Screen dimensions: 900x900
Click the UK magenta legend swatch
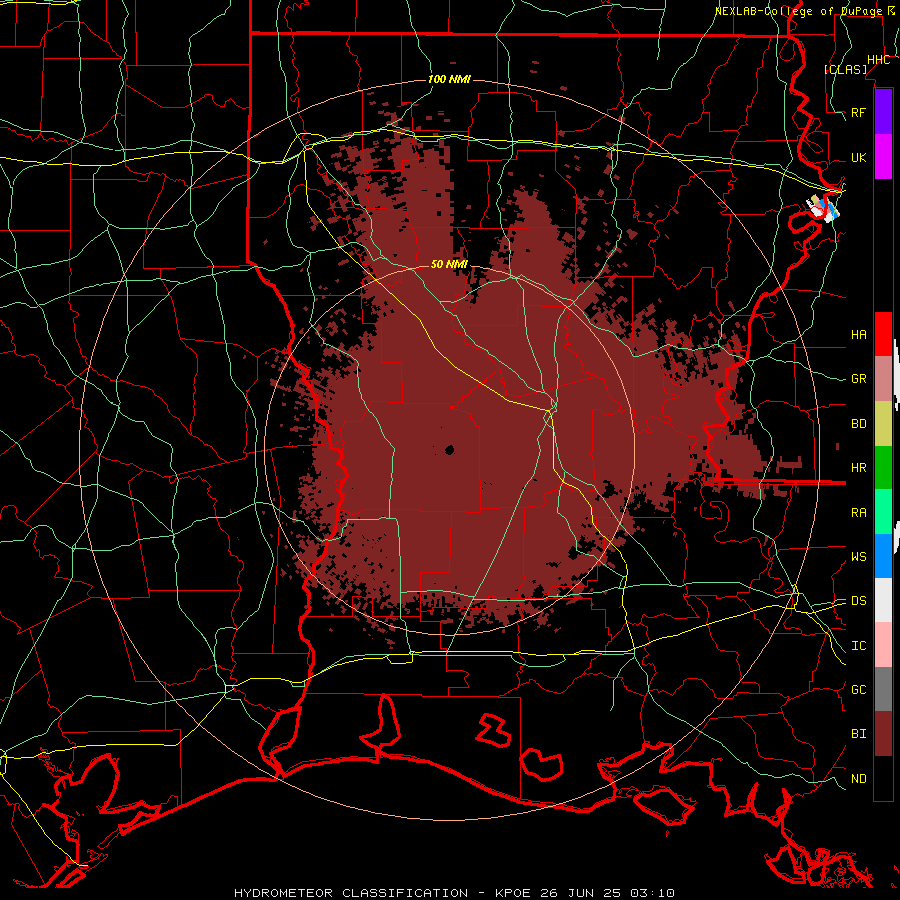(883, 157)
